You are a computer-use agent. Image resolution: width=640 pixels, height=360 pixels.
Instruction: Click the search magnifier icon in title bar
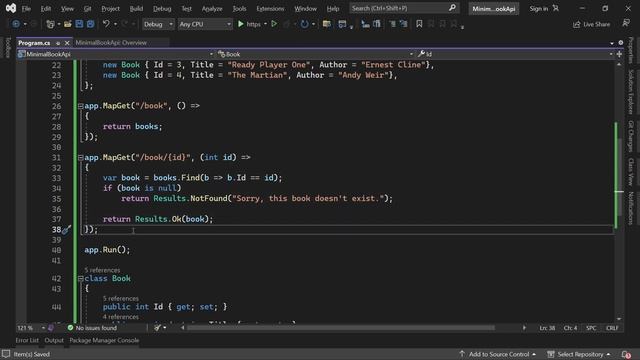[452, 8]
